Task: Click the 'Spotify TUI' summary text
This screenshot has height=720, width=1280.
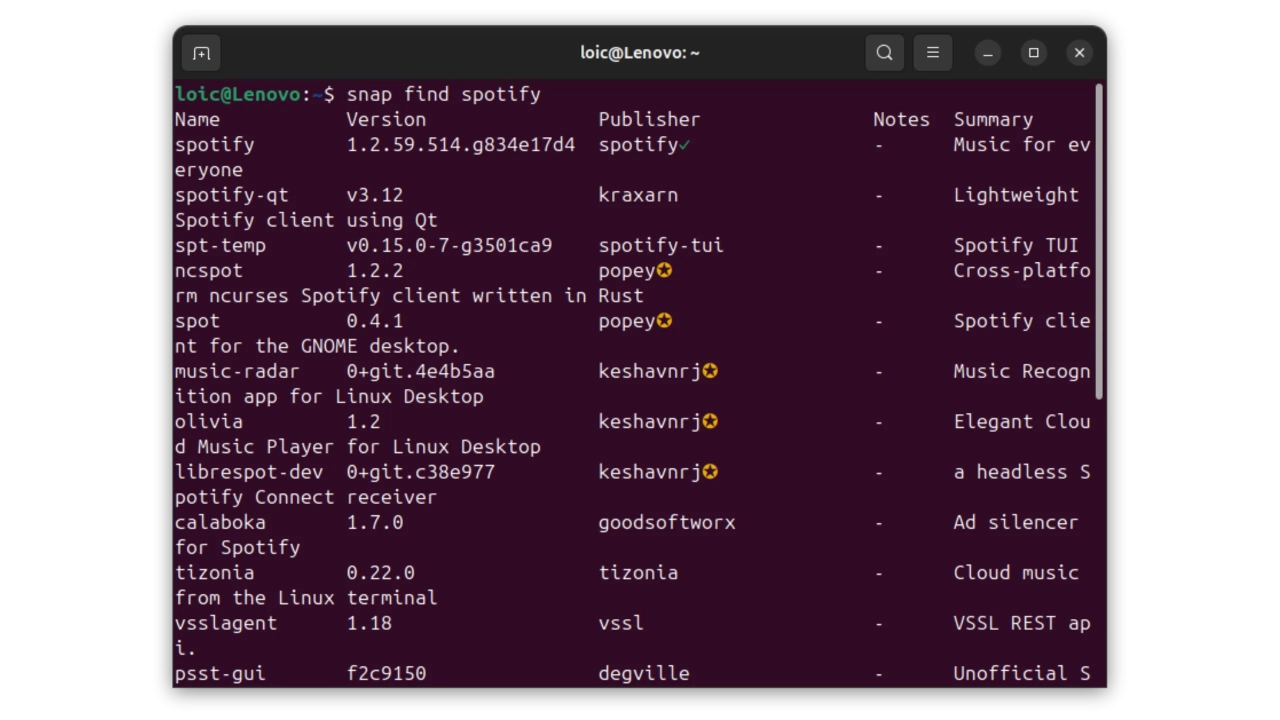Action: [x=1016, y=246]
